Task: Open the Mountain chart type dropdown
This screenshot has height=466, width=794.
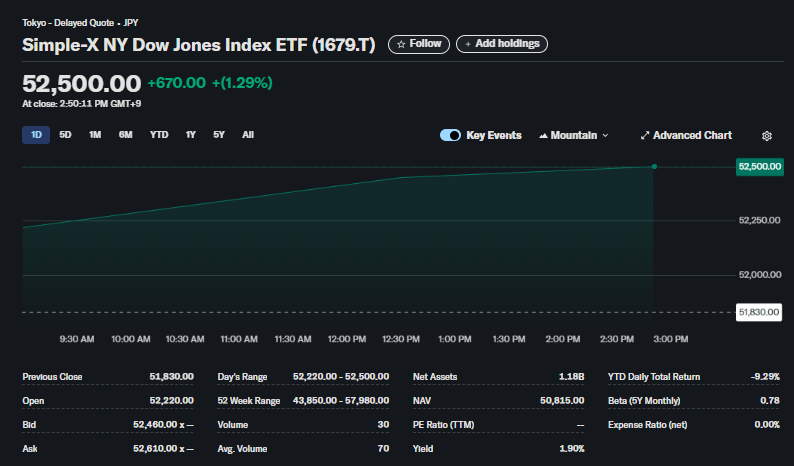Action: pyautogui.click(x=573, y=135)
